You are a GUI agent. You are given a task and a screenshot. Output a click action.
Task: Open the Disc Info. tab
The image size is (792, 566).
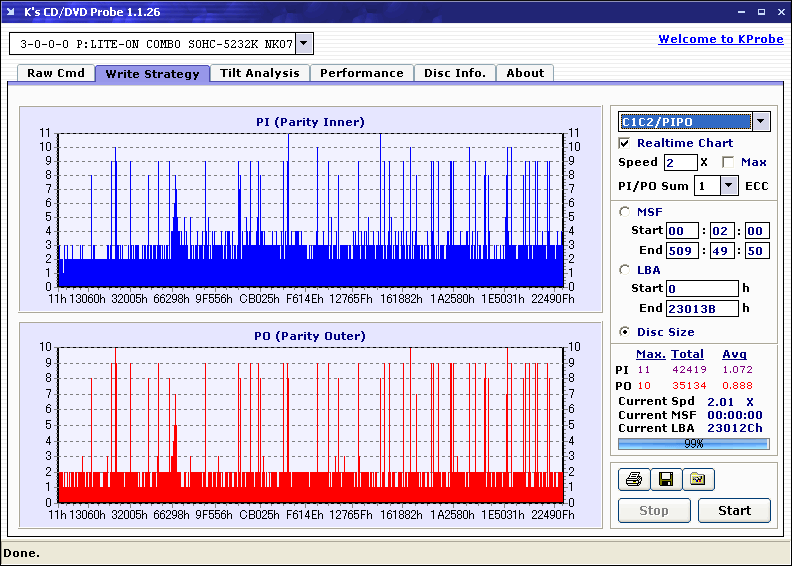tap(454, 73)
